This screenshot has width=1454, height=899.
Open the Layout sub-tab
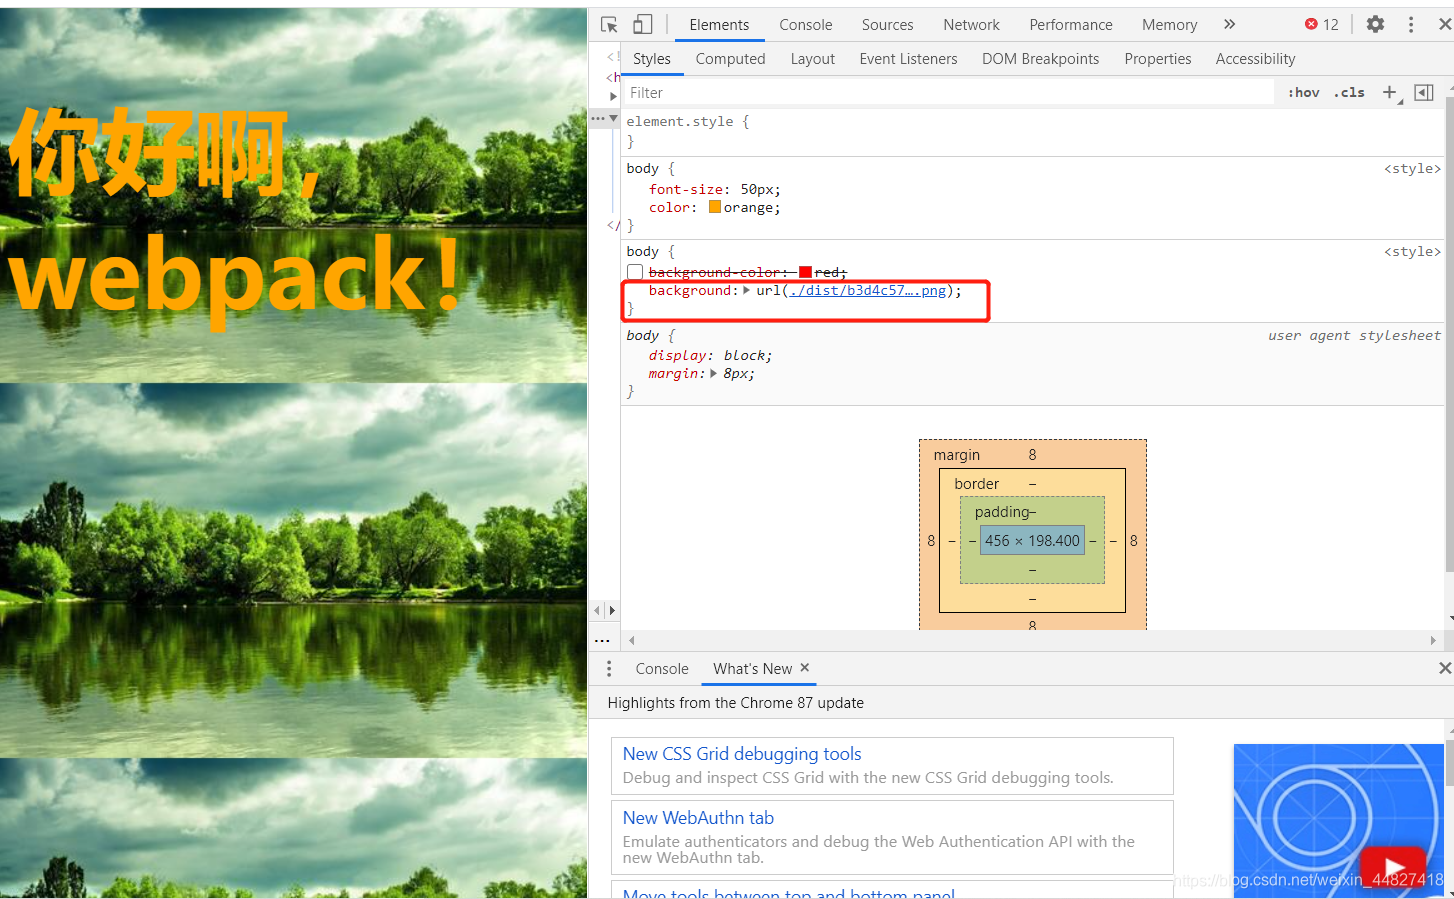coord(812,59)
